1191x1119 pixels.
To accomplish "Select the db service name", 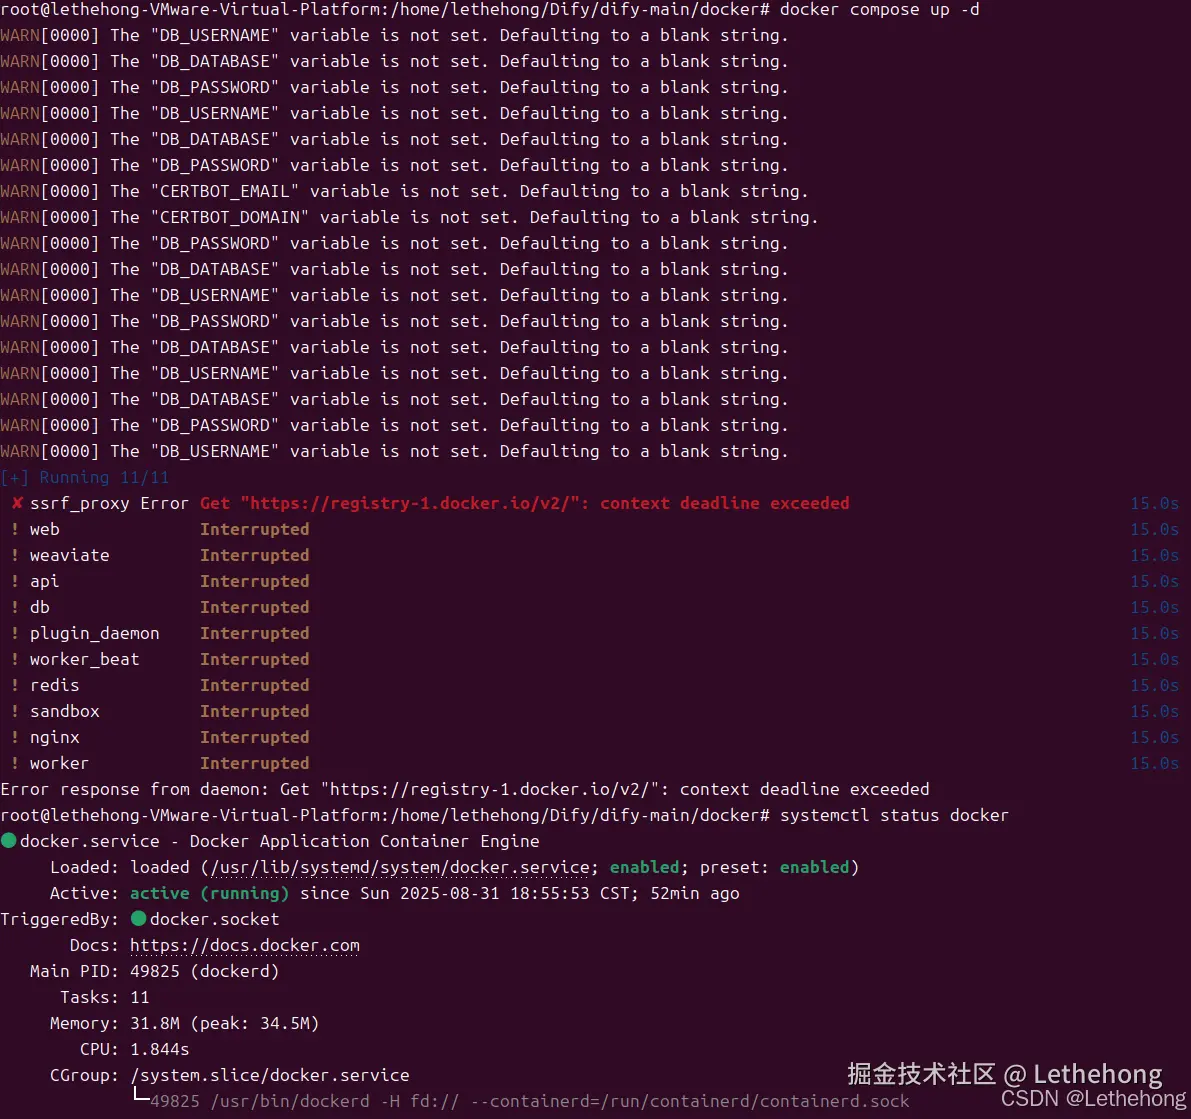I will pos(39,607).
